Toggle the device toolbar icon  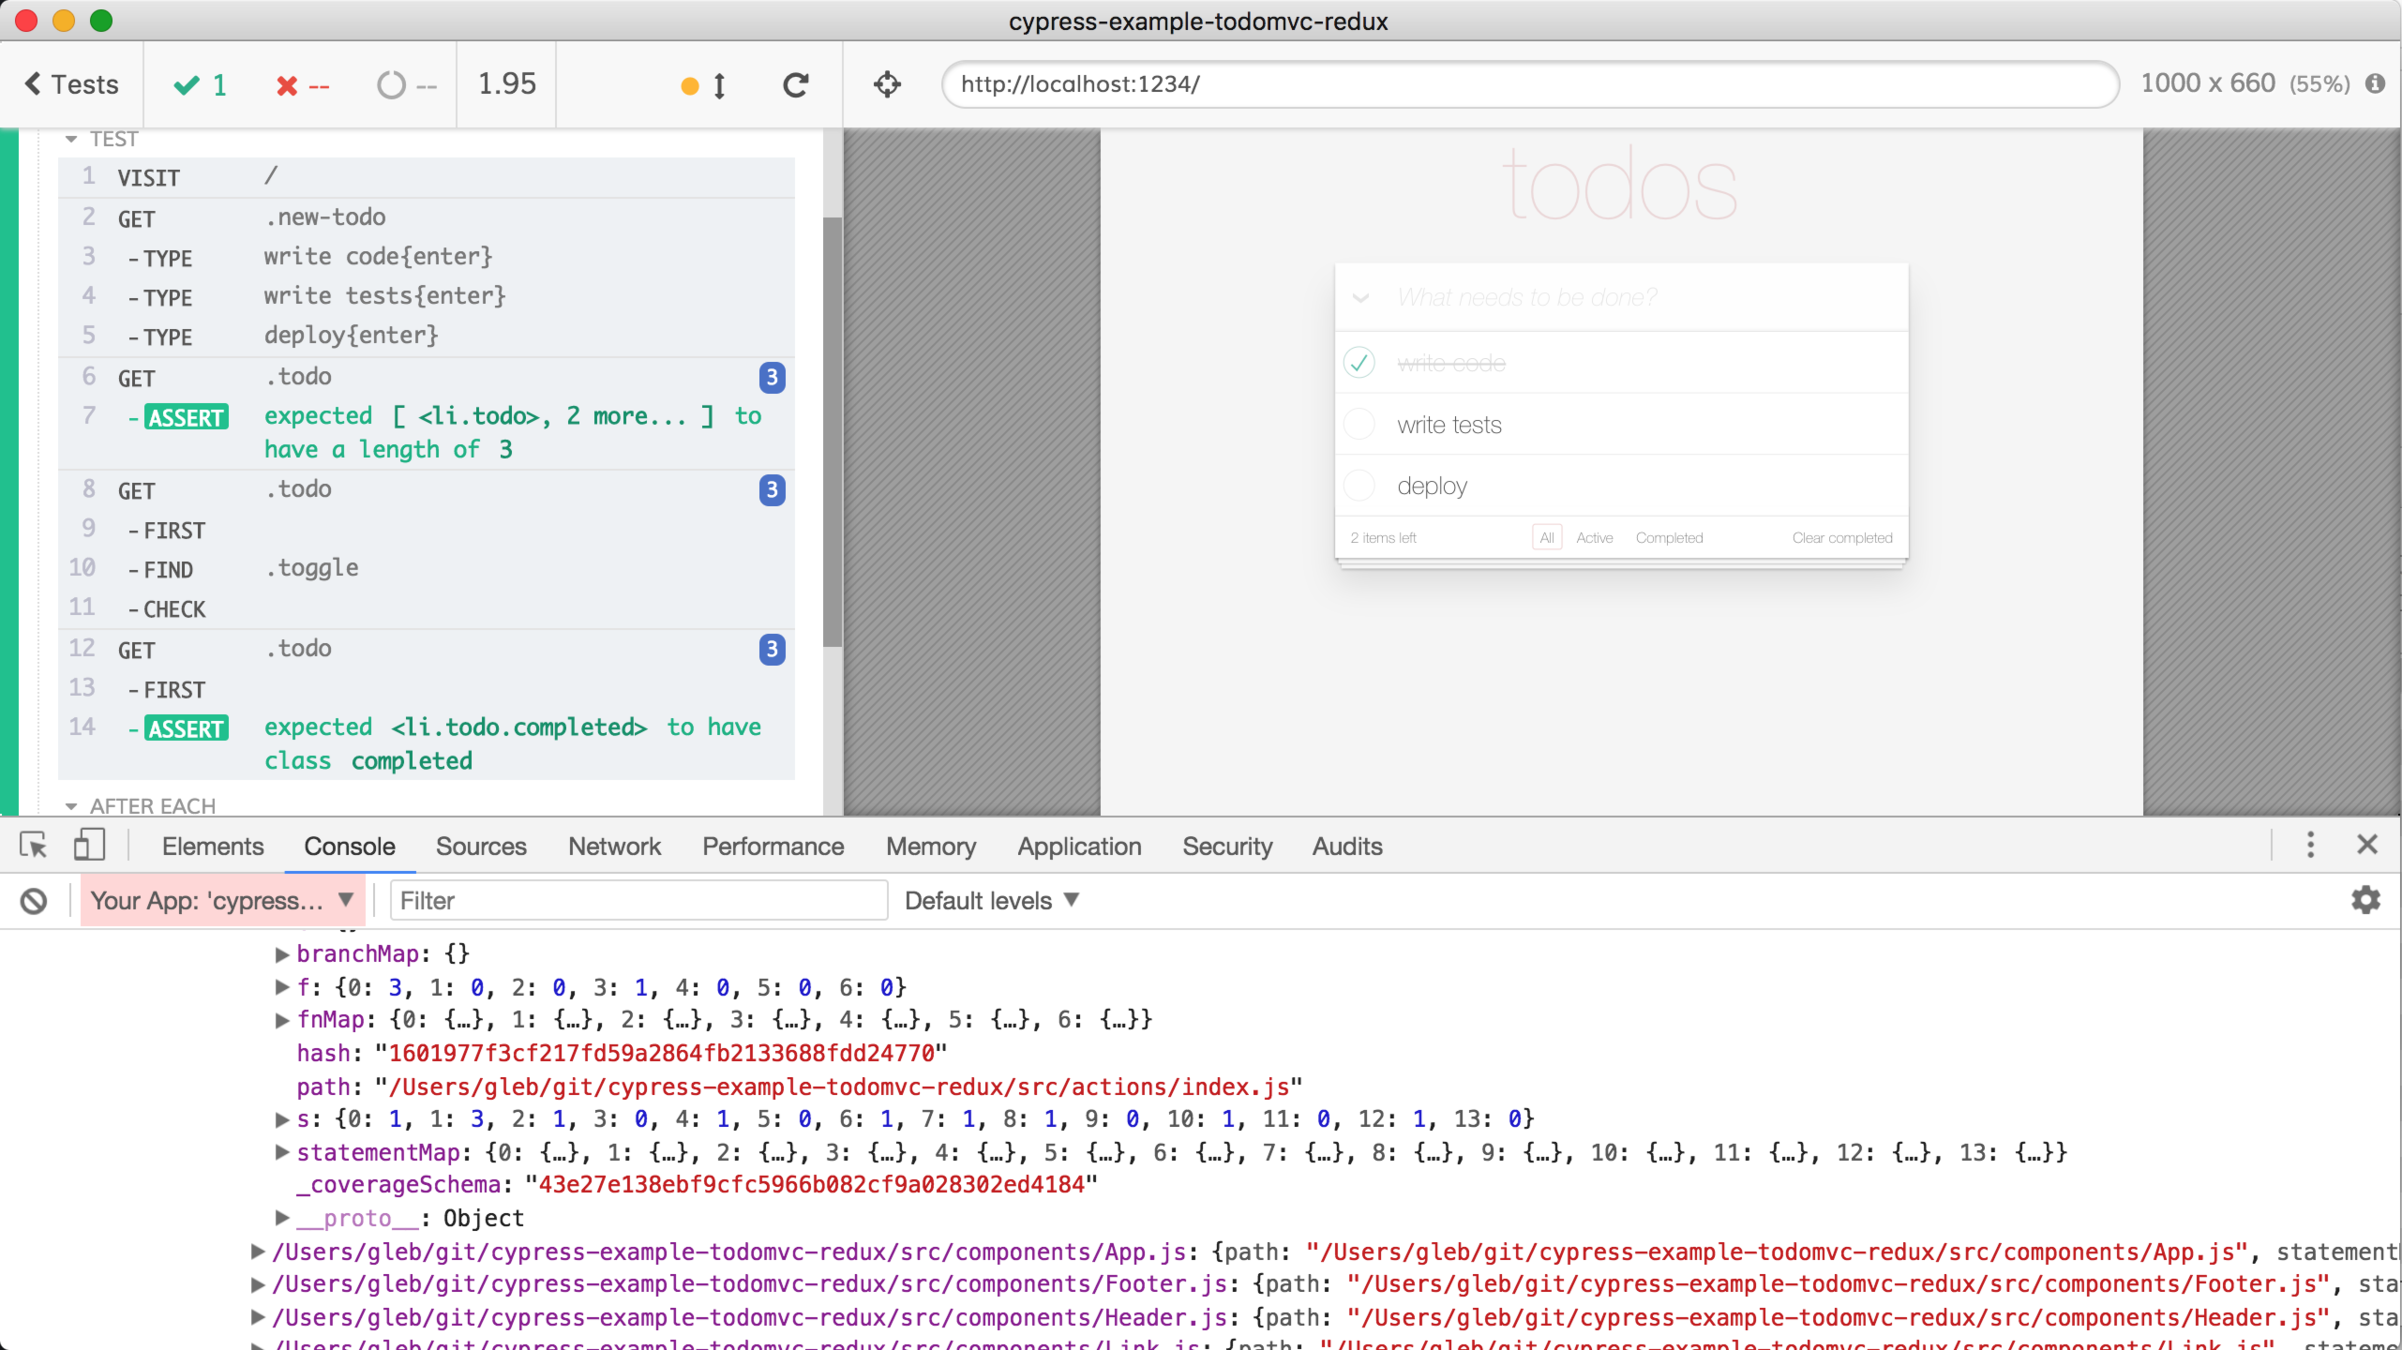[88, 846]
